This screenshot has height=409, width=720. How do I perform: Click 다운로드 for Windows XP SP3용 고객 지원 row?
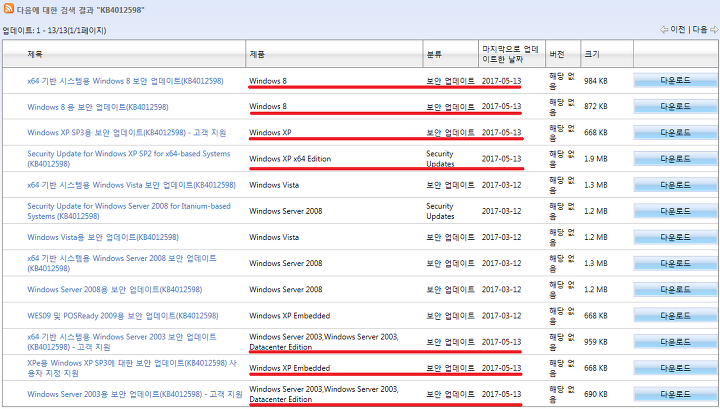[x=675, y=133]
